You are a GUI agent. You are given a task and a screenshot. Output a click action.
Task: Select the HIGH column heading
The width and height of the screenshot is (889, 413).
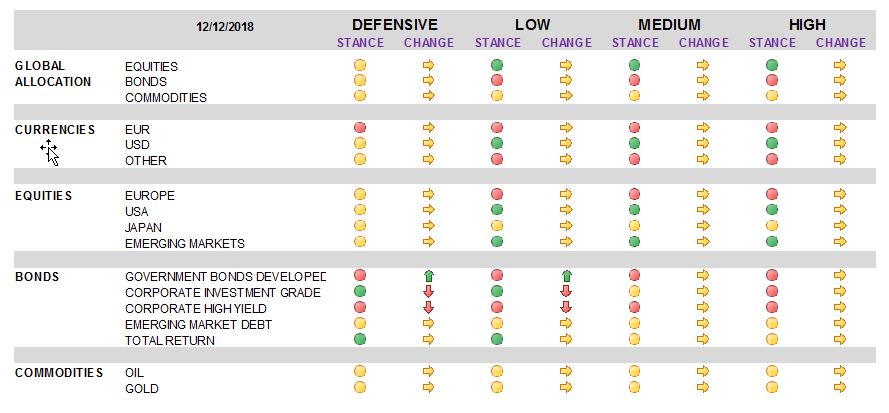(807, 25)
